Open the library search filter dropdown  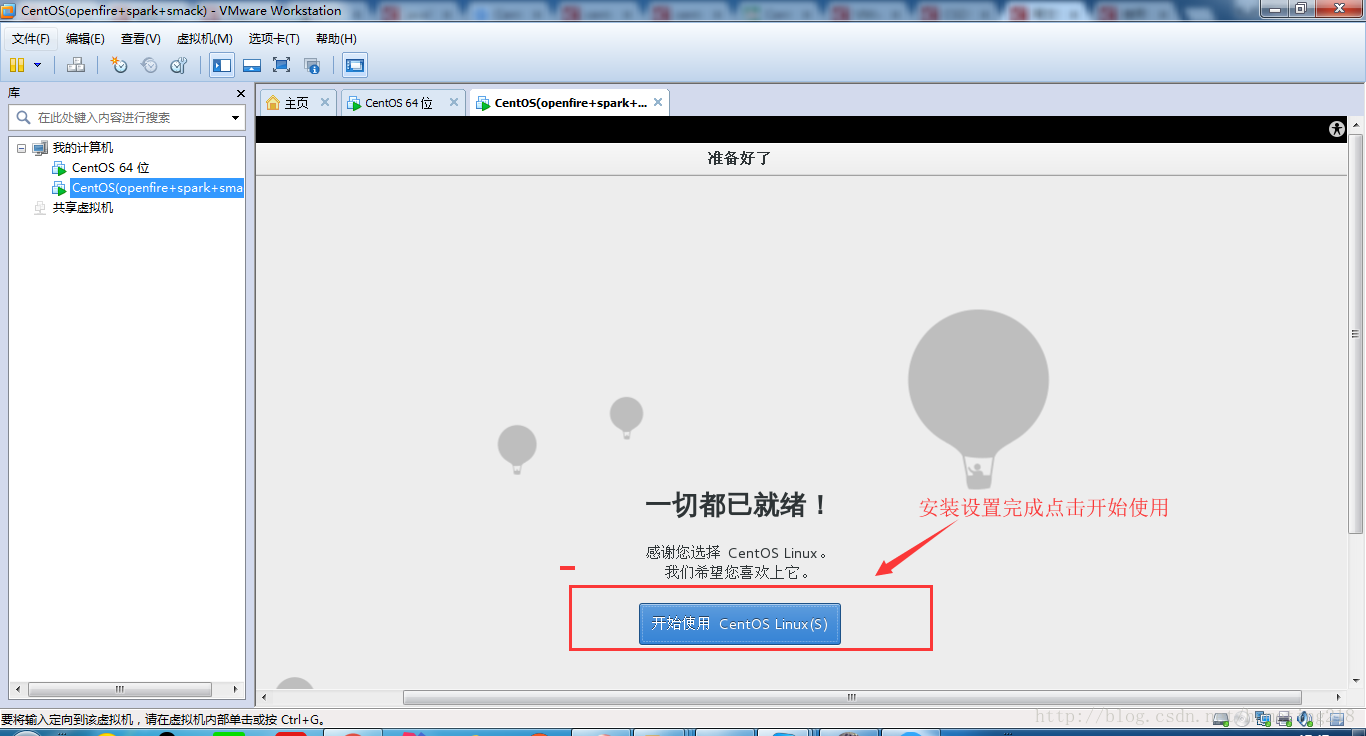pos(236,118)
